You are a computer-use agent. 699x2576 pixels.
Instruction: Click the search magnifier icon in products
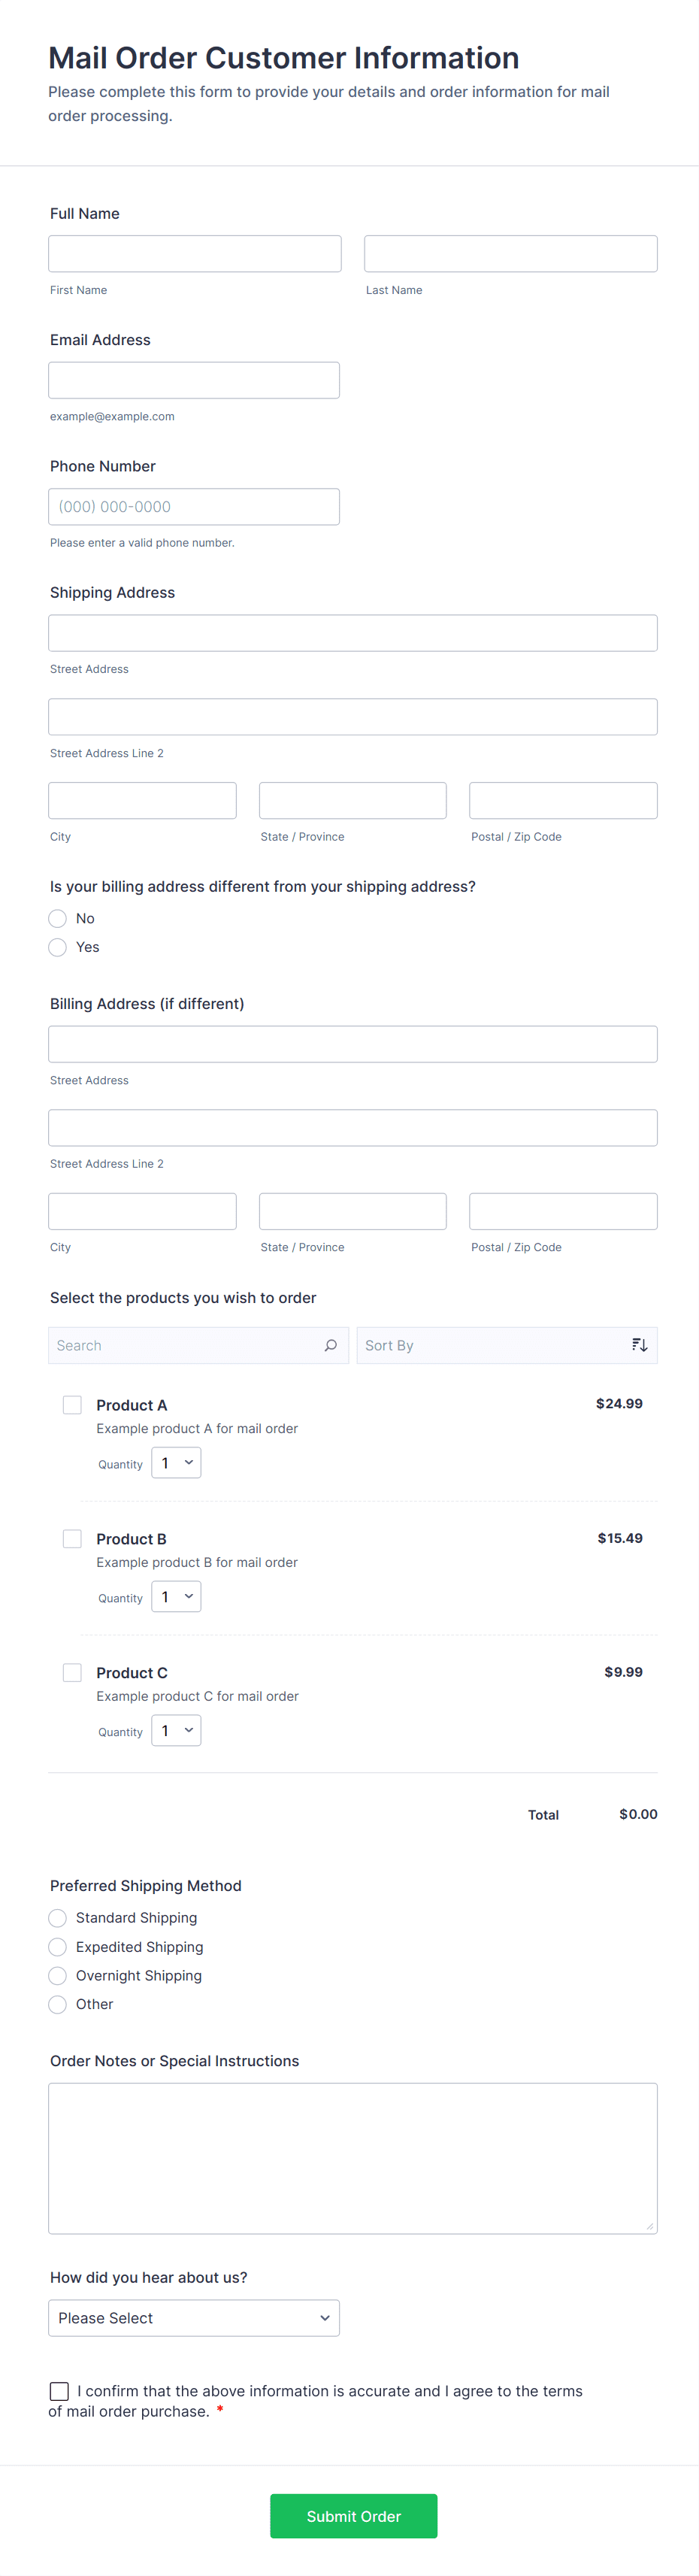tap(330, 1345)
